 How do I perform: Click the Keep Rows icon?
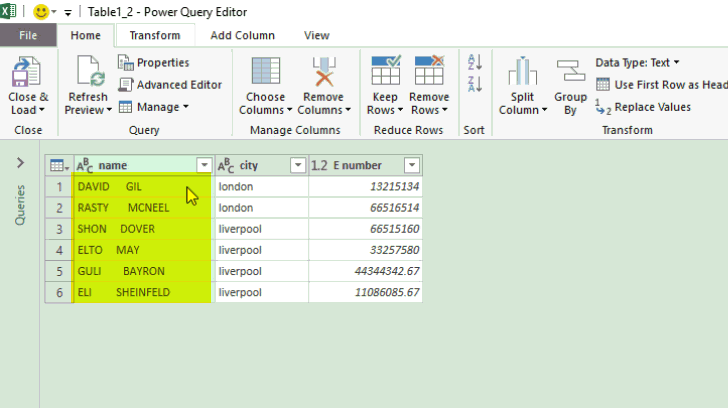385,70
